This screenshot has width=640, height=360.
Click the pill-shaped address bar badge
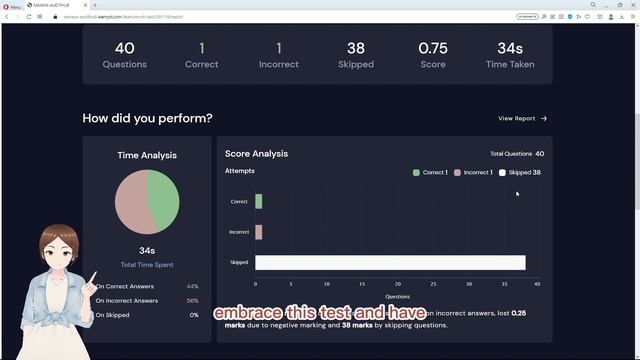click(527, 17)
